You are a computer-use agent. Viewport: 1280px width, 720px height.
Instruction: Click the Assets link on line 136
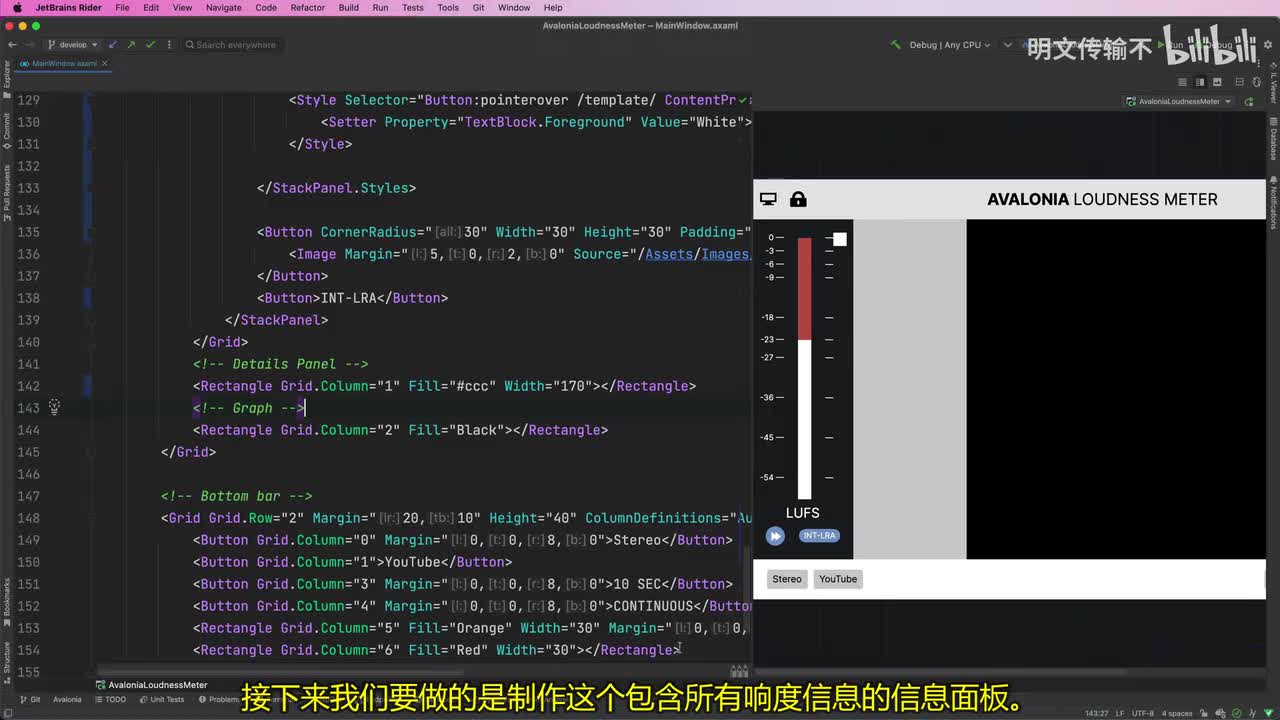(x=669, y=254)
